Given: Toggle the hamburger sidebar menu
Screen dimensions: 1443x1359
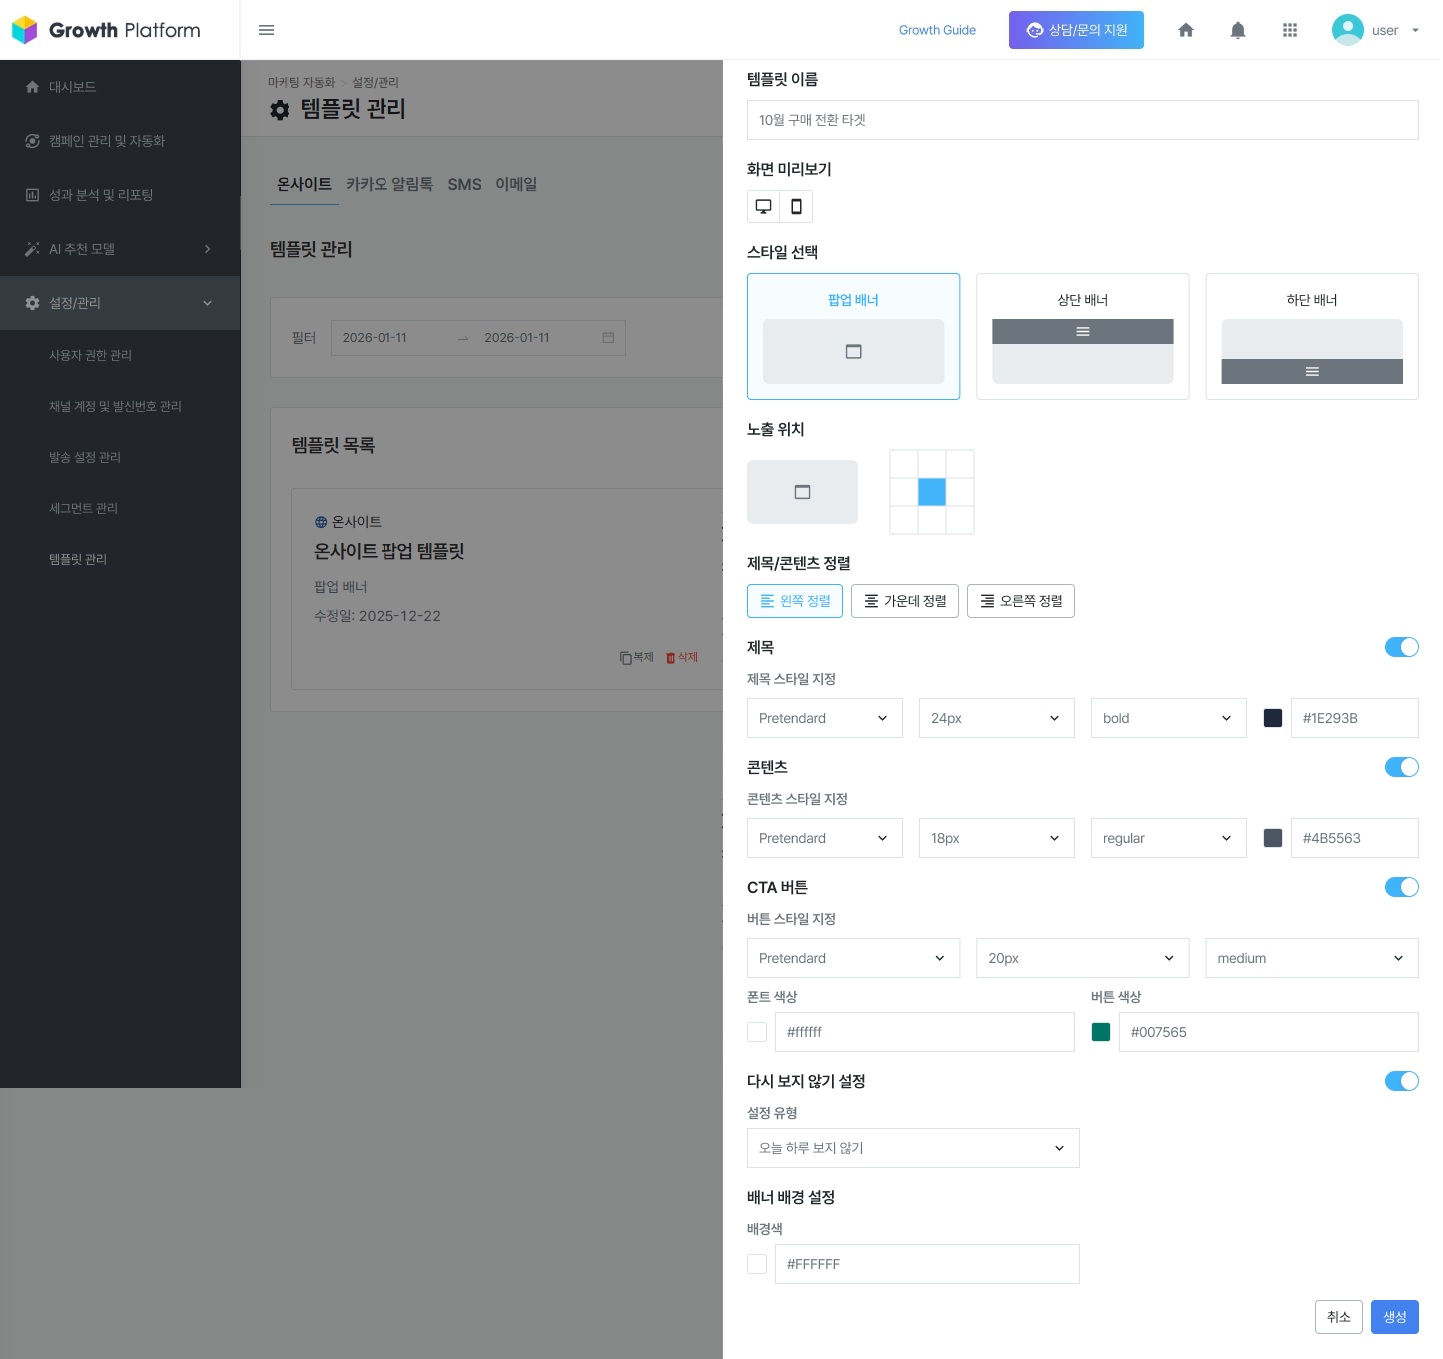Looking at the screenshot, I should [x=266, y=30].
